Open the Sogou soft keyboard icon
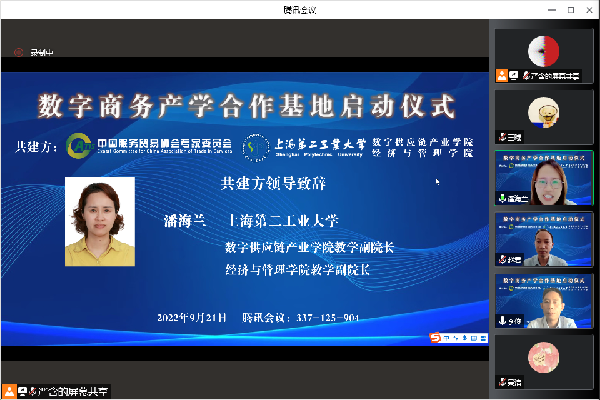Image resolution: width=600 pixels, height=400 pixels. tap(474, 338)
